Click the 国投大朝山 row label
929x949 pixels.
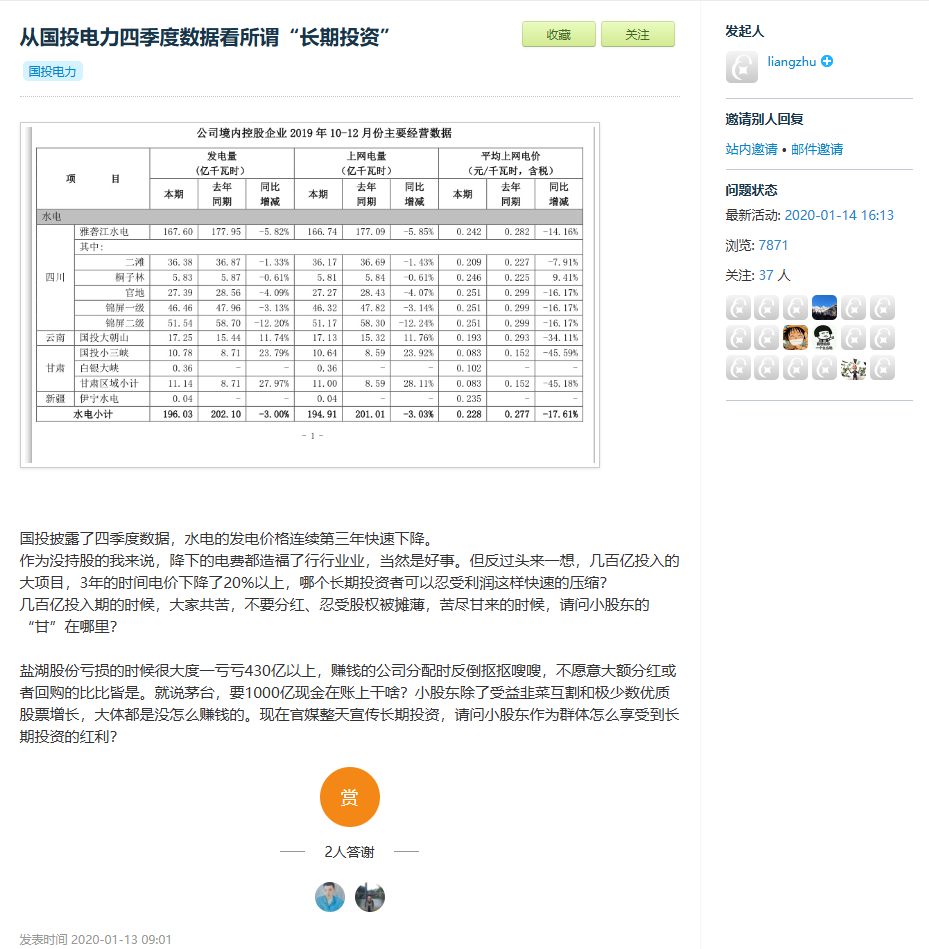(104, 338)
